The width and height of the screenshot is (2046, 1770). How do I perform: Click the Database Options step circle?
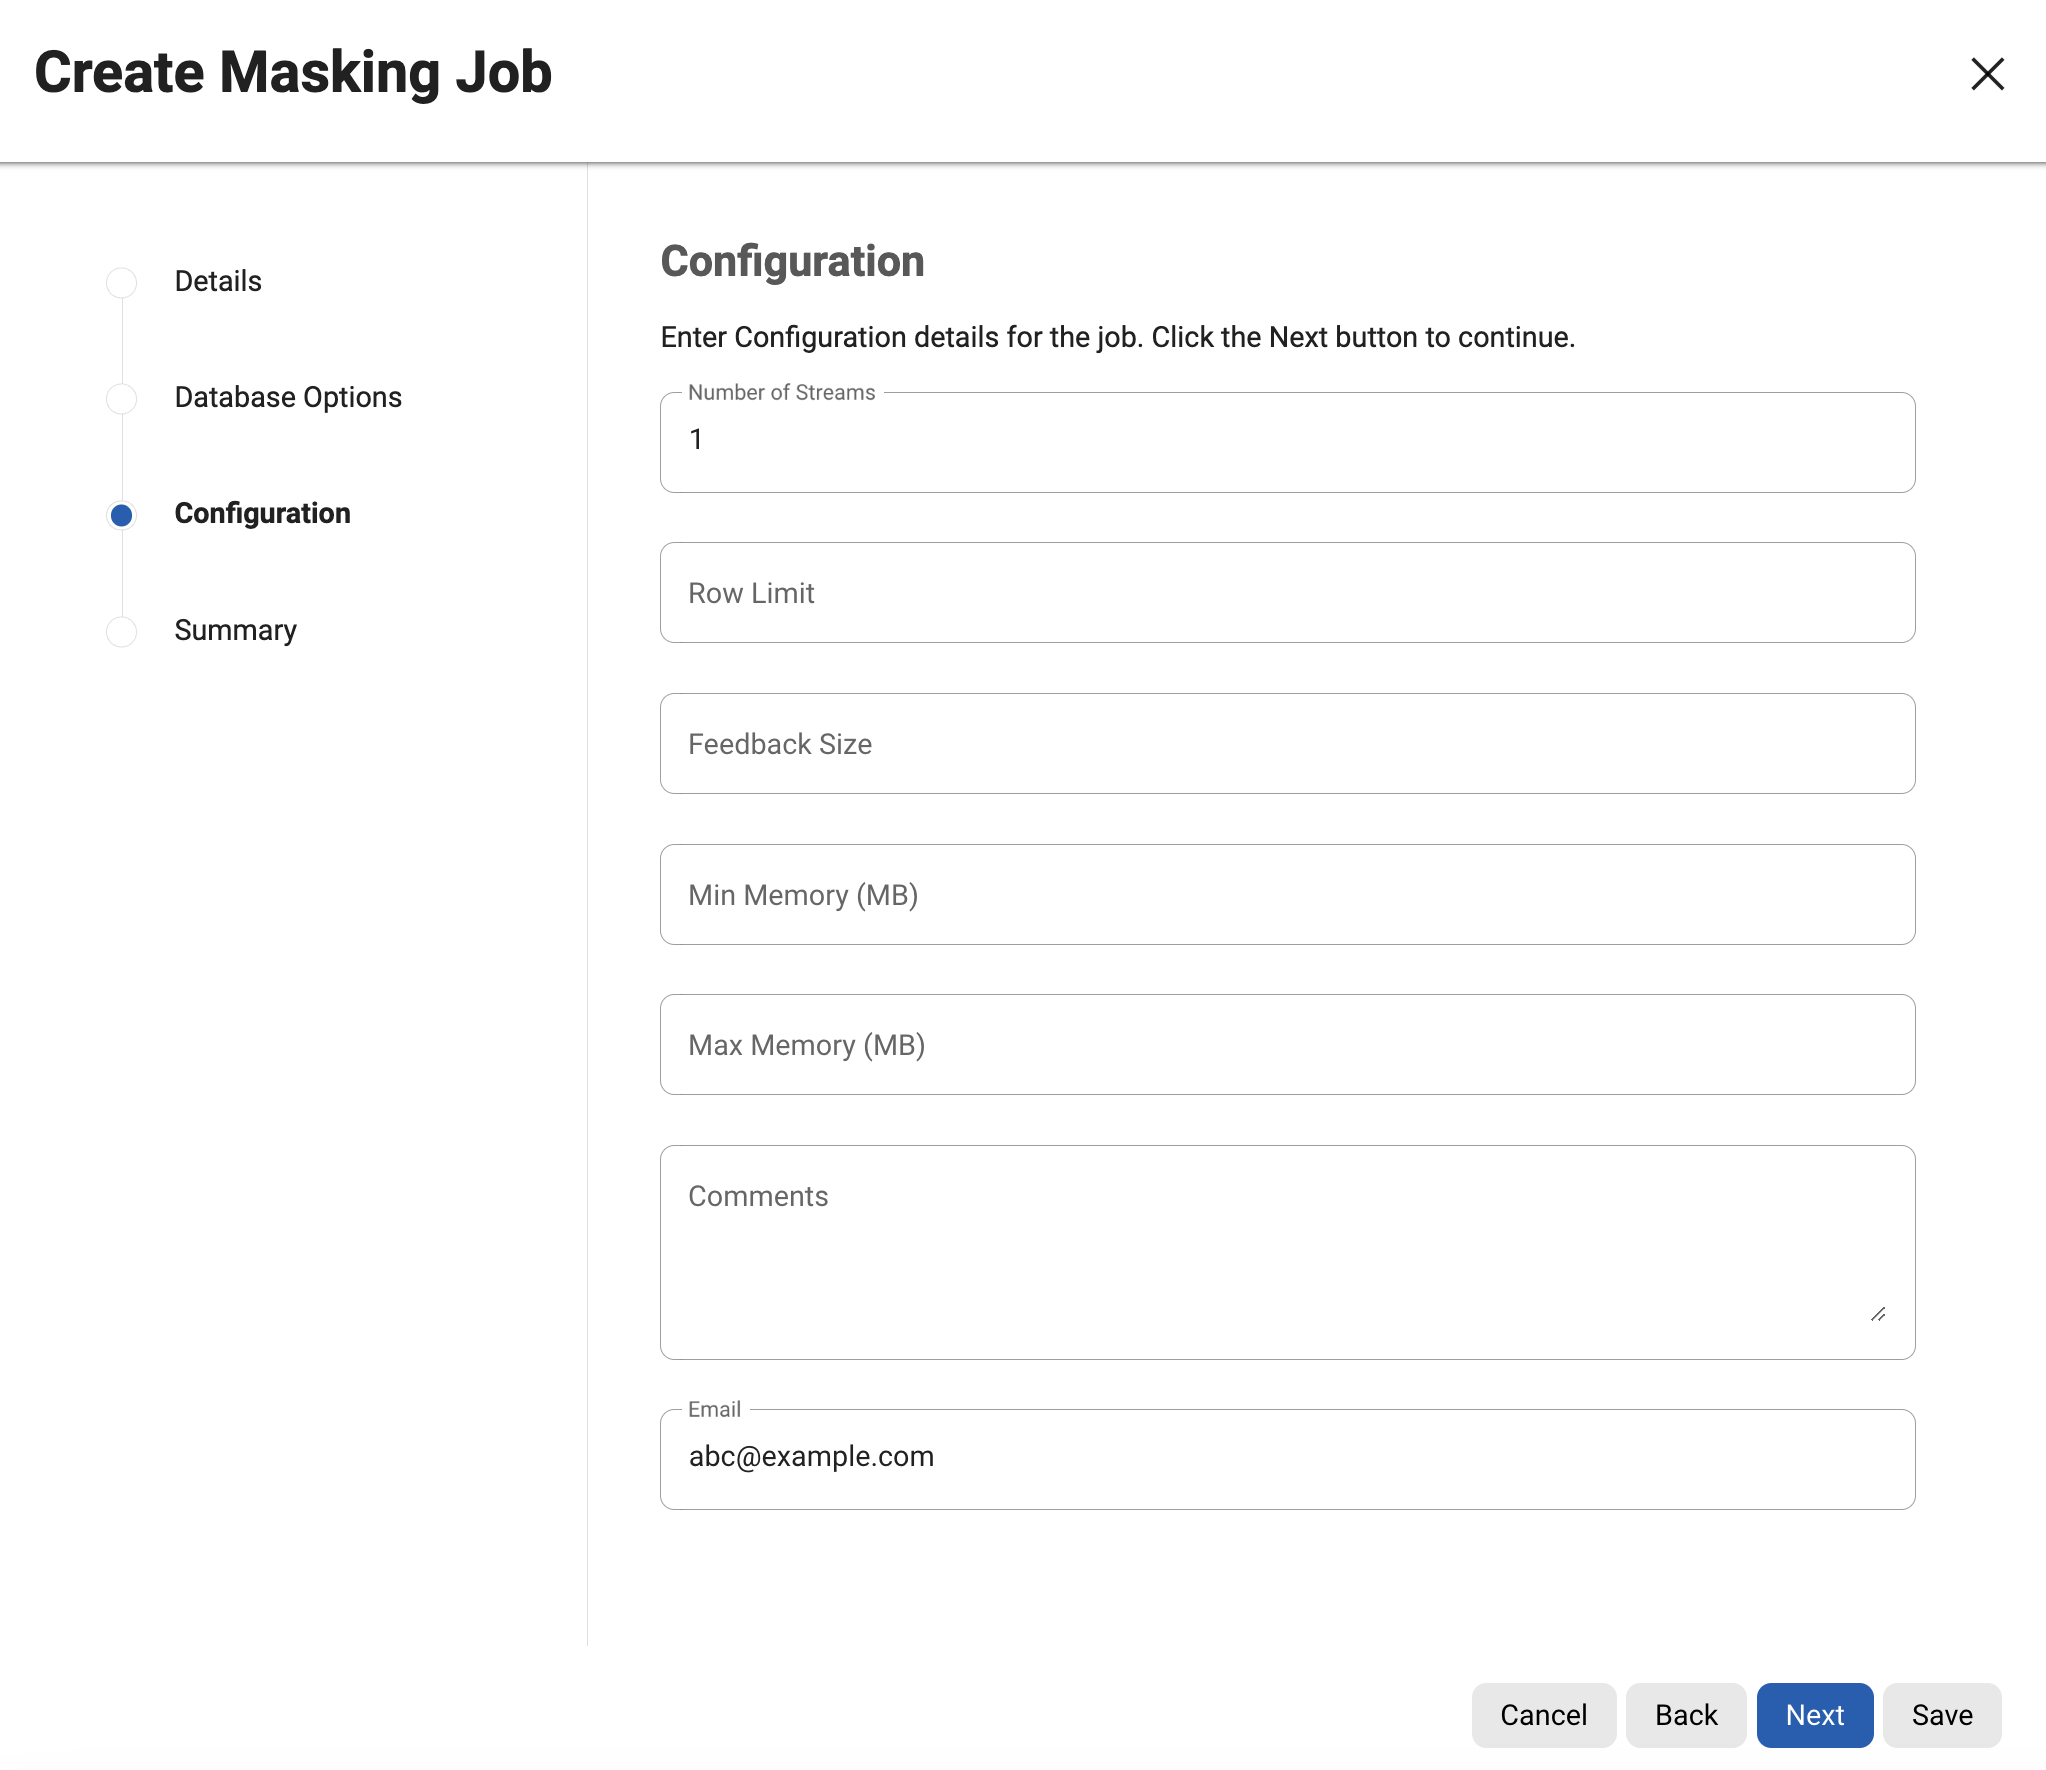122,398
